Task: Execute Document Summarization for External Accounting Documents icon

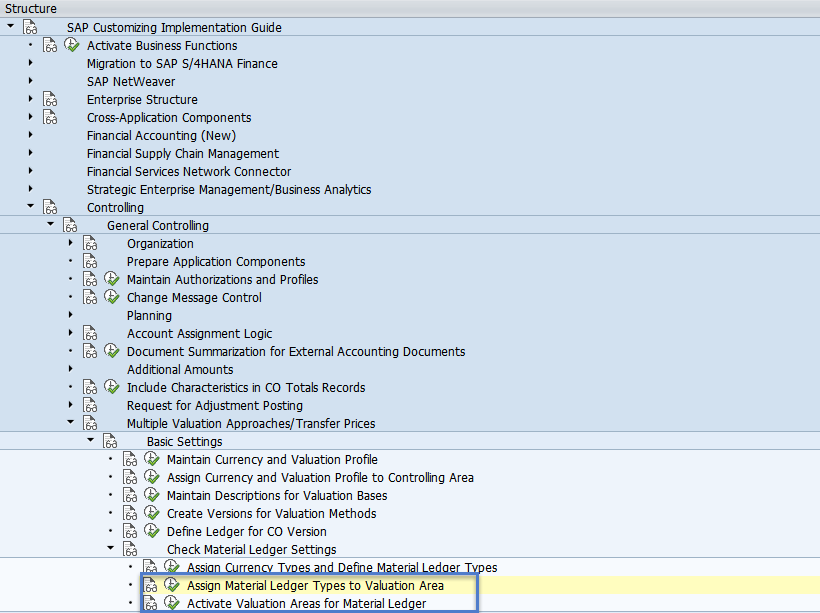Action: 111,351
